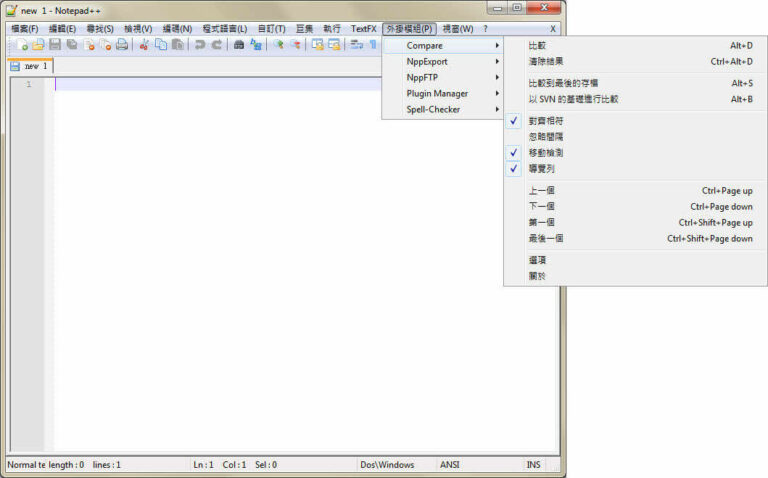Click the Find binoculars icon
Image resolution: width=768 pixels, height=478 pixels.
point(239,45)
